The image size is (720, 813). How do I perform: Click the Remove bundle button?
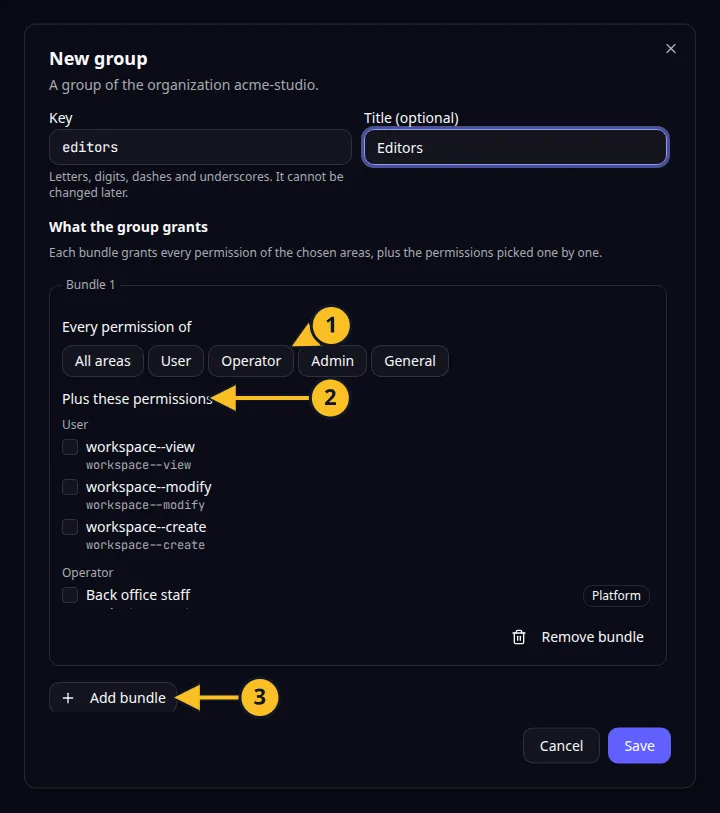[x=578, y=637]
